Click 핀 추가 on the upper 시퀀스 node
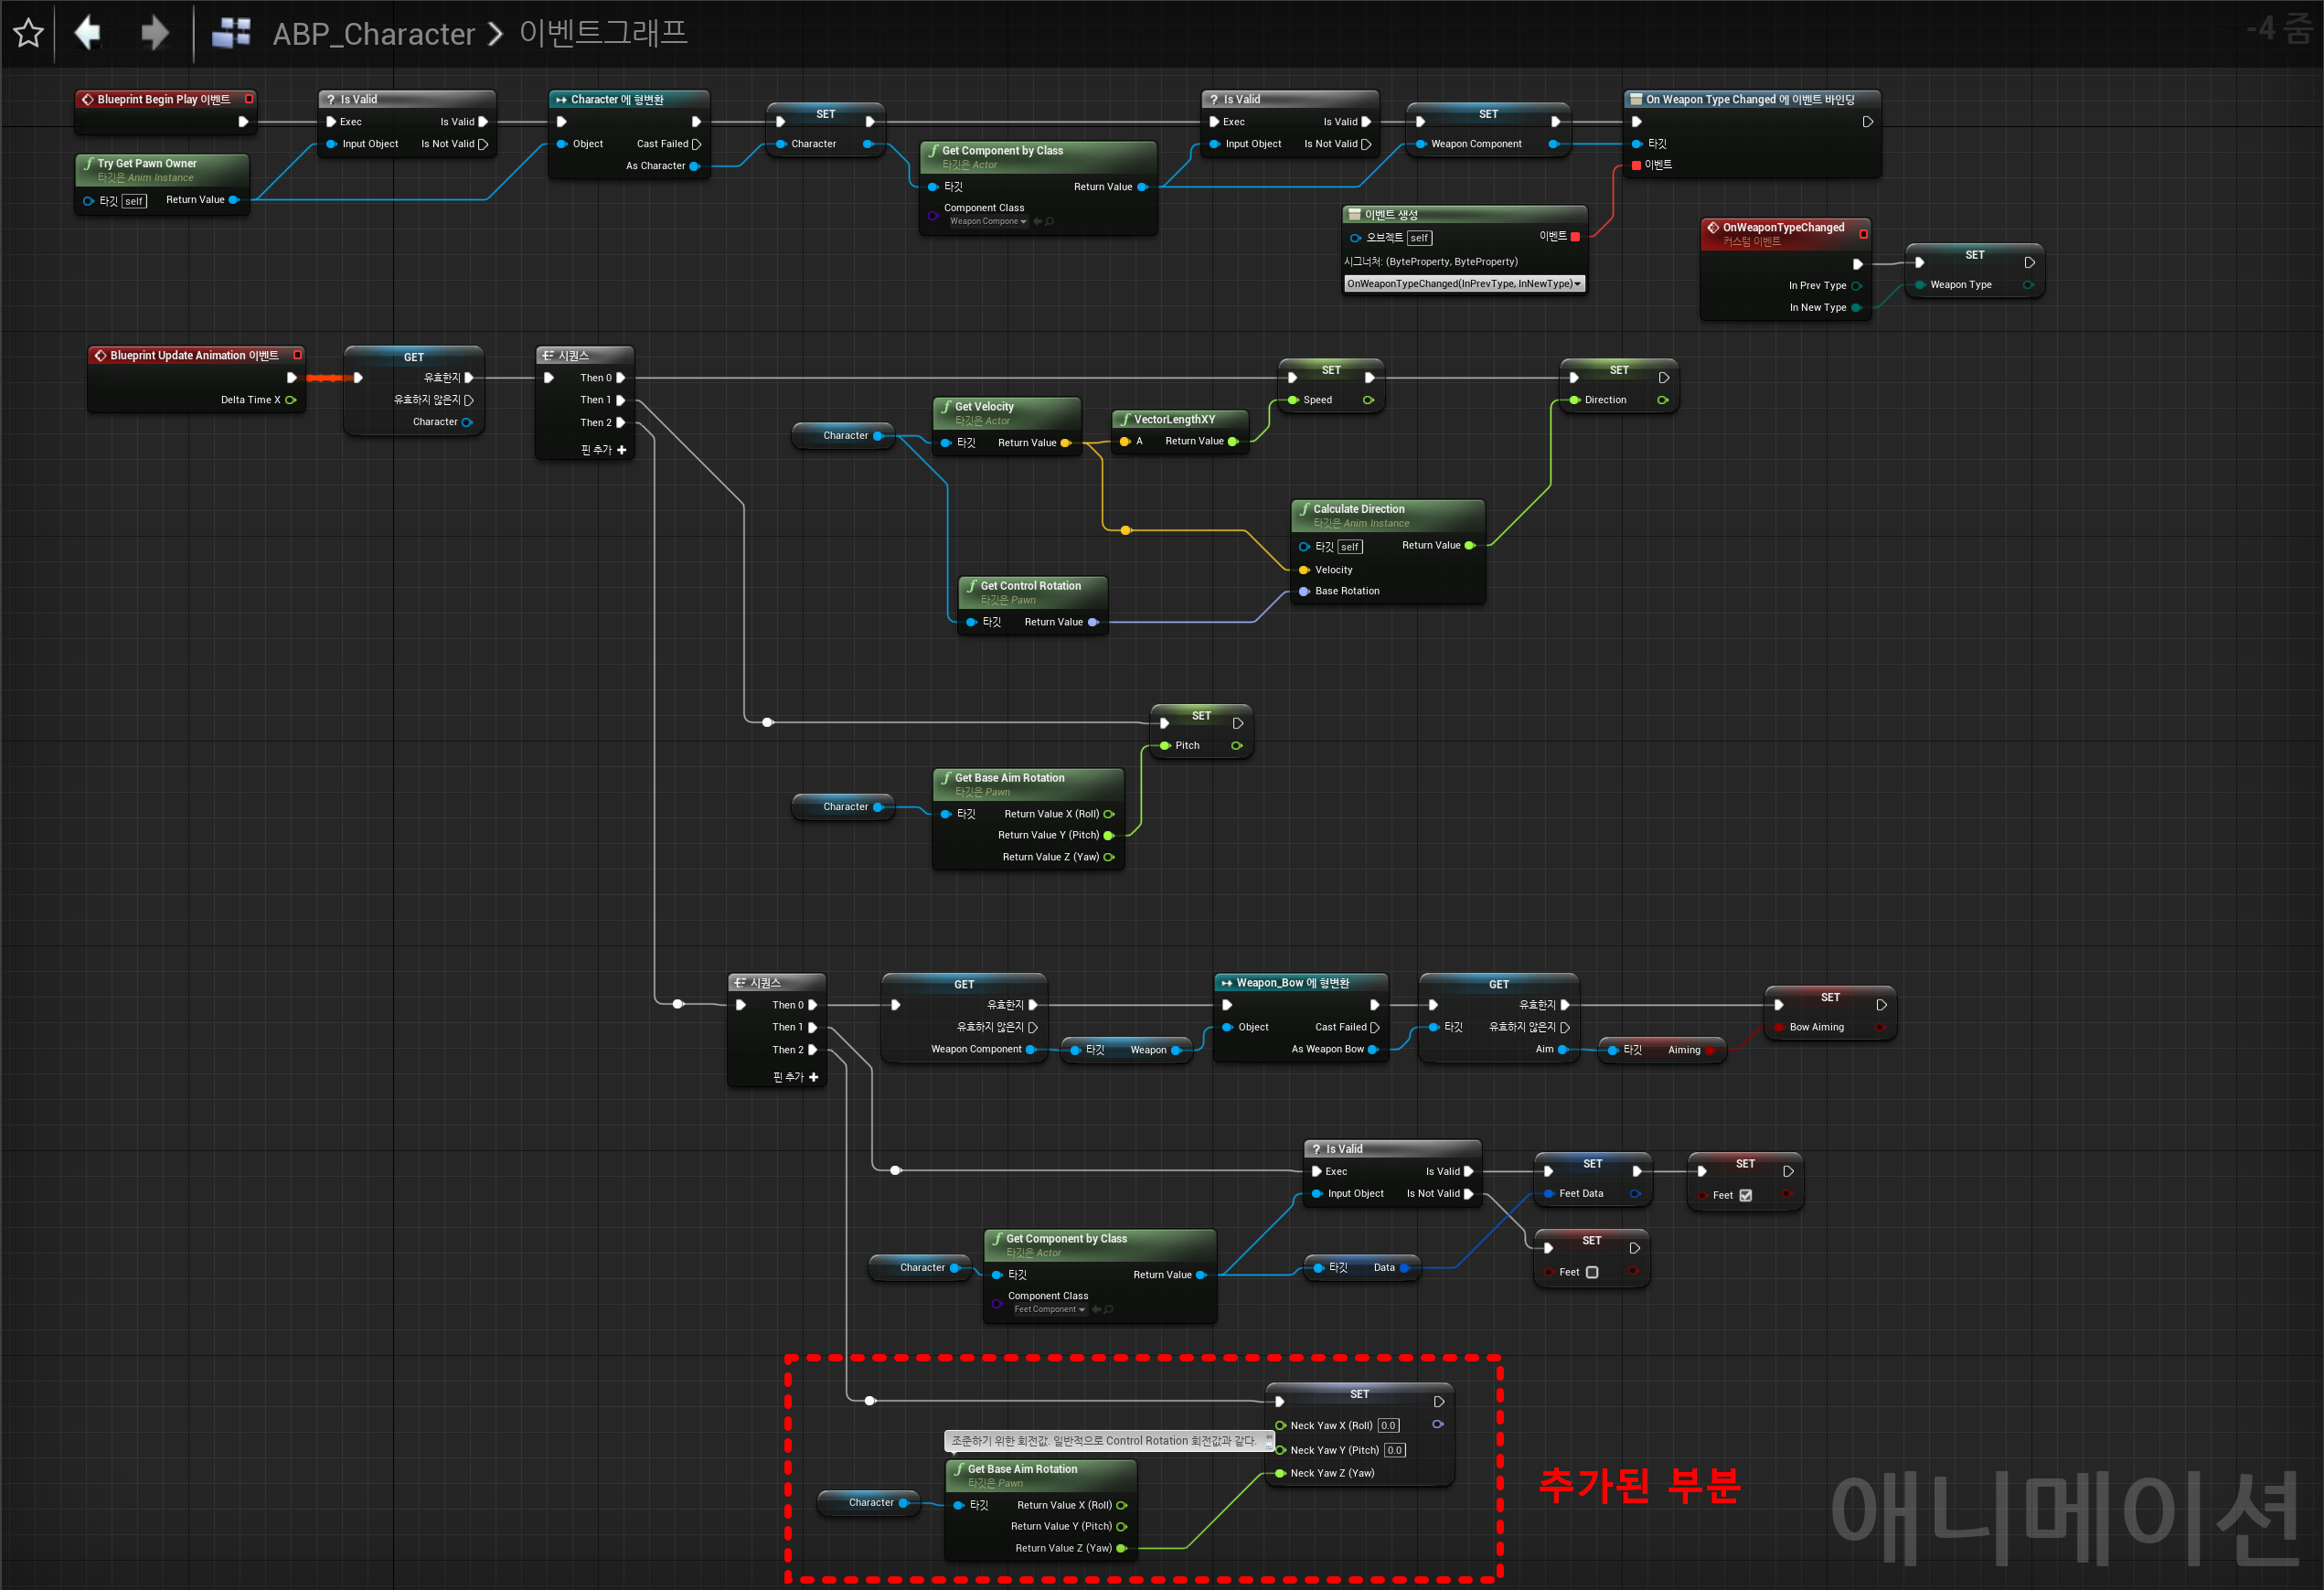The height and width of the screenshot is (1590, 2324). [604, 450]
